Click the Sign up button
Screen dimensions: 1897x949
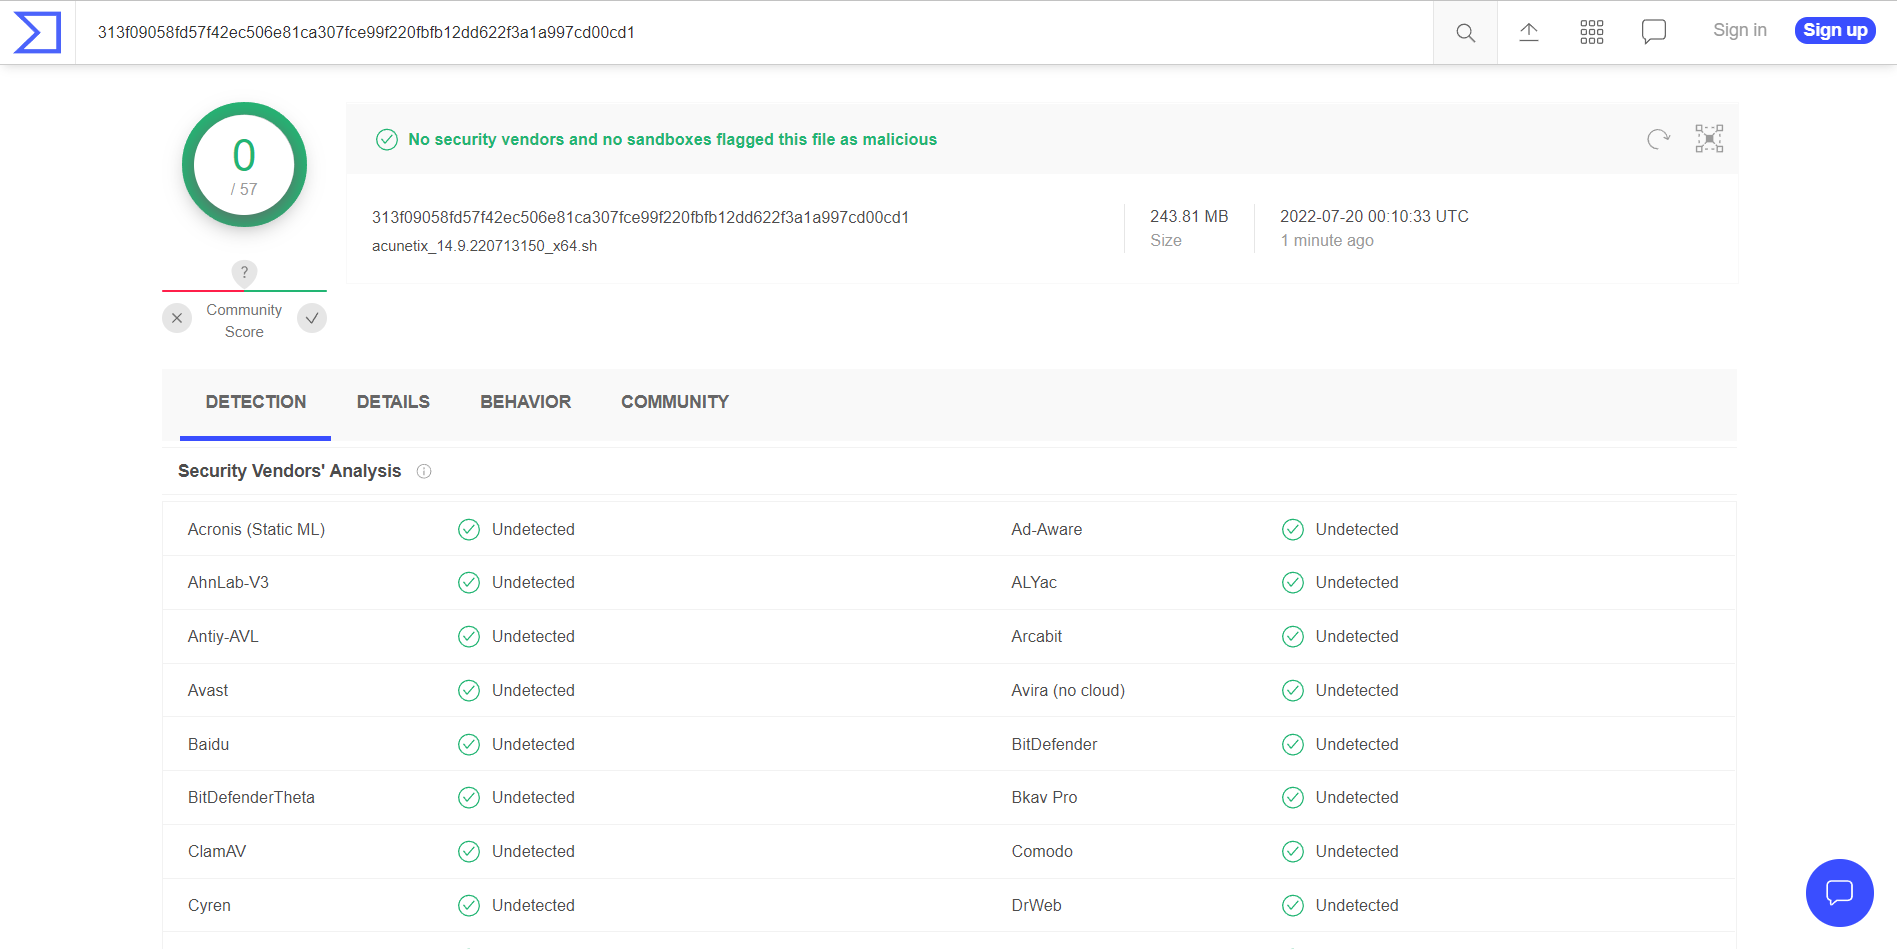pyautogui.click(x=1835, y=30)
